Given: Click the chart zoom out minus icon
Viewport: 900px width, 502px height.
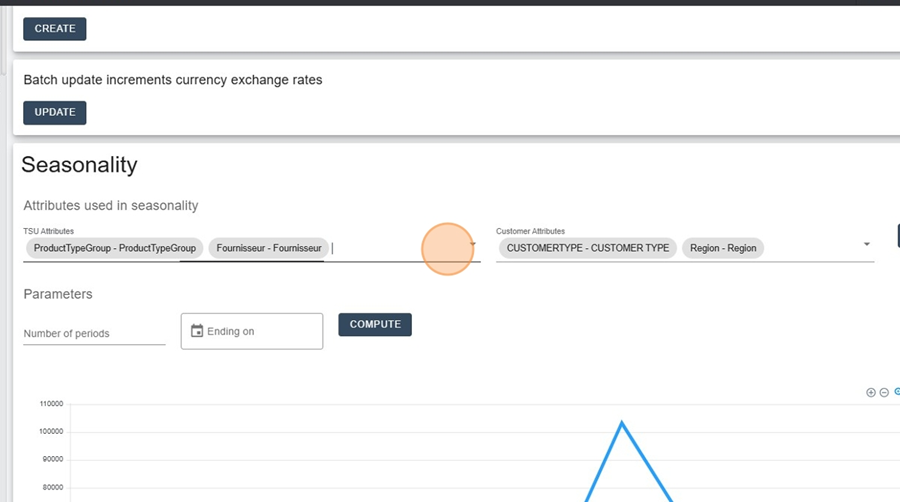Looking at the screenshot, I should click(x=884, y=392).
